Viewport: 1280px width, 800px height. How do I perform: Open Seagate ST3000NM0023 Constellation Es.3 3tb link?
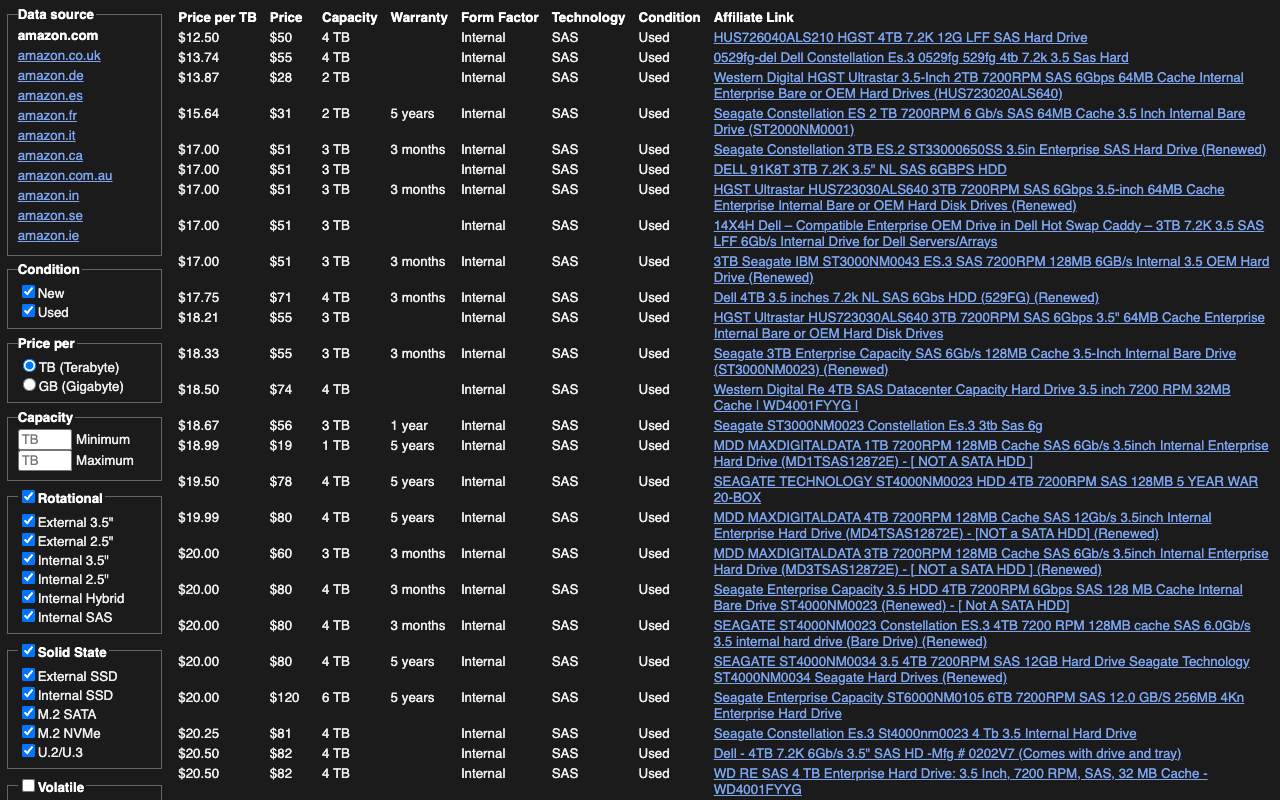(878, 425)
